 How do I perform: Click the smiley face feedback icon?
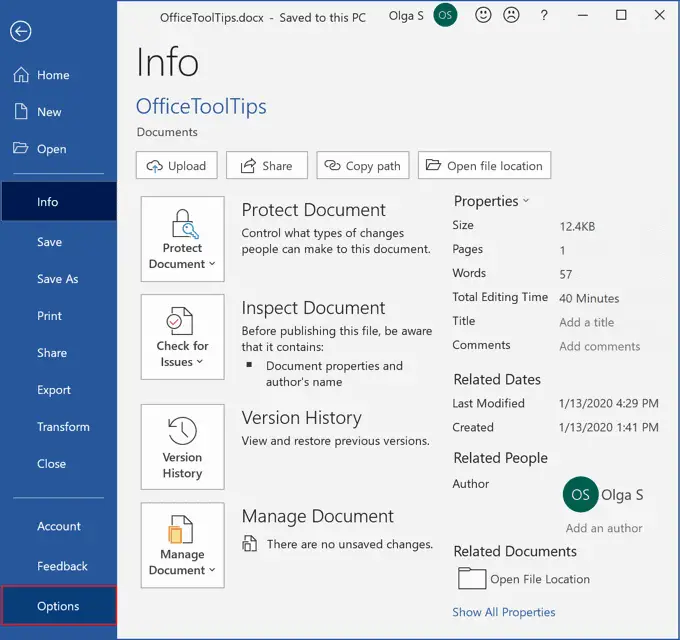[483, 15]
